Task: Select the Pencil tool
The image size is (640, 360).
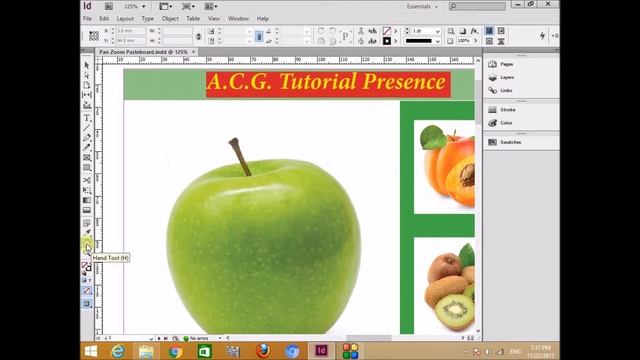Action: tap(87, 147)
